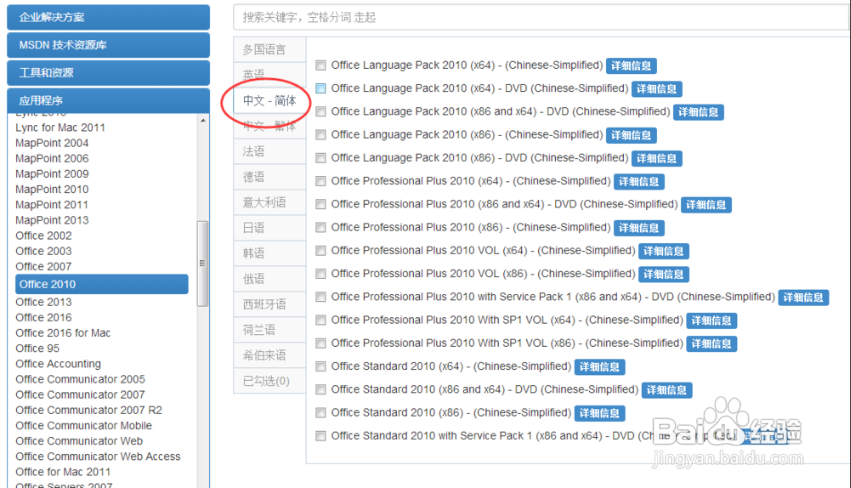Open Office Communicator Web Access entry
The height and width of the screenshot is (488, 851).
click(98, 457)
